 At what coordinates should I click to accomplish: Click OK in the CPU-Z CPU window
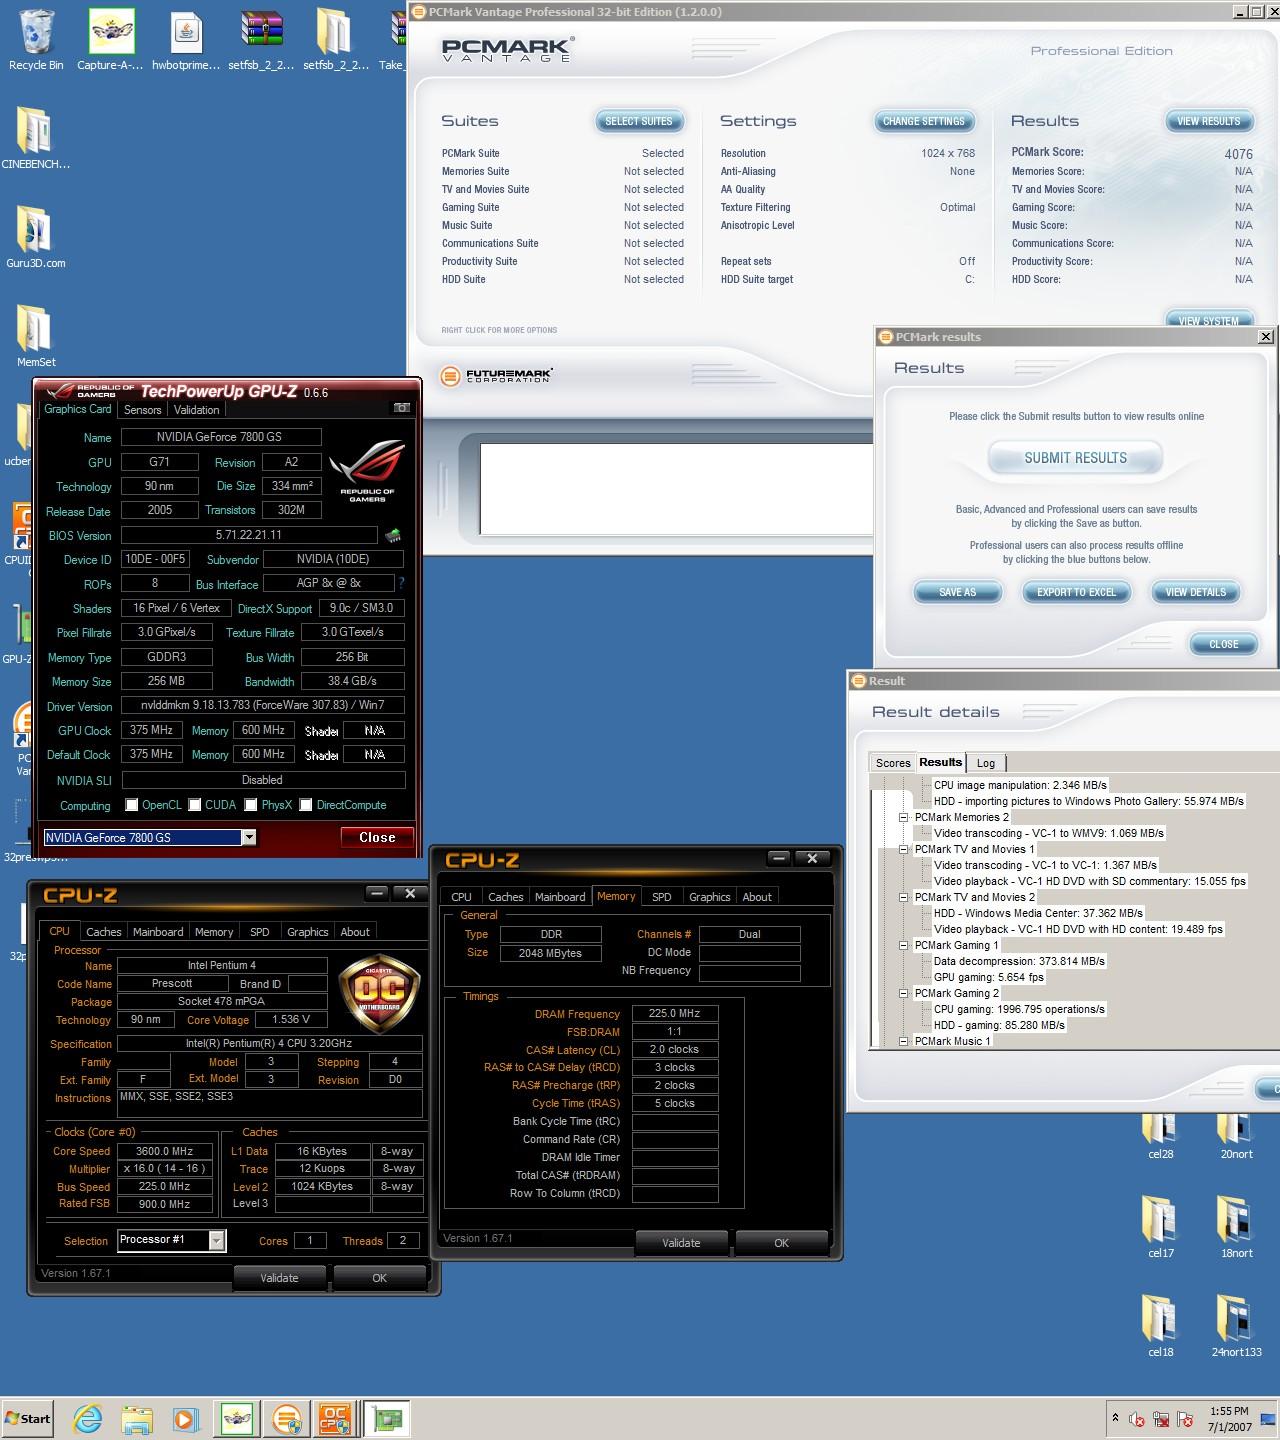tap(379, 1278)
